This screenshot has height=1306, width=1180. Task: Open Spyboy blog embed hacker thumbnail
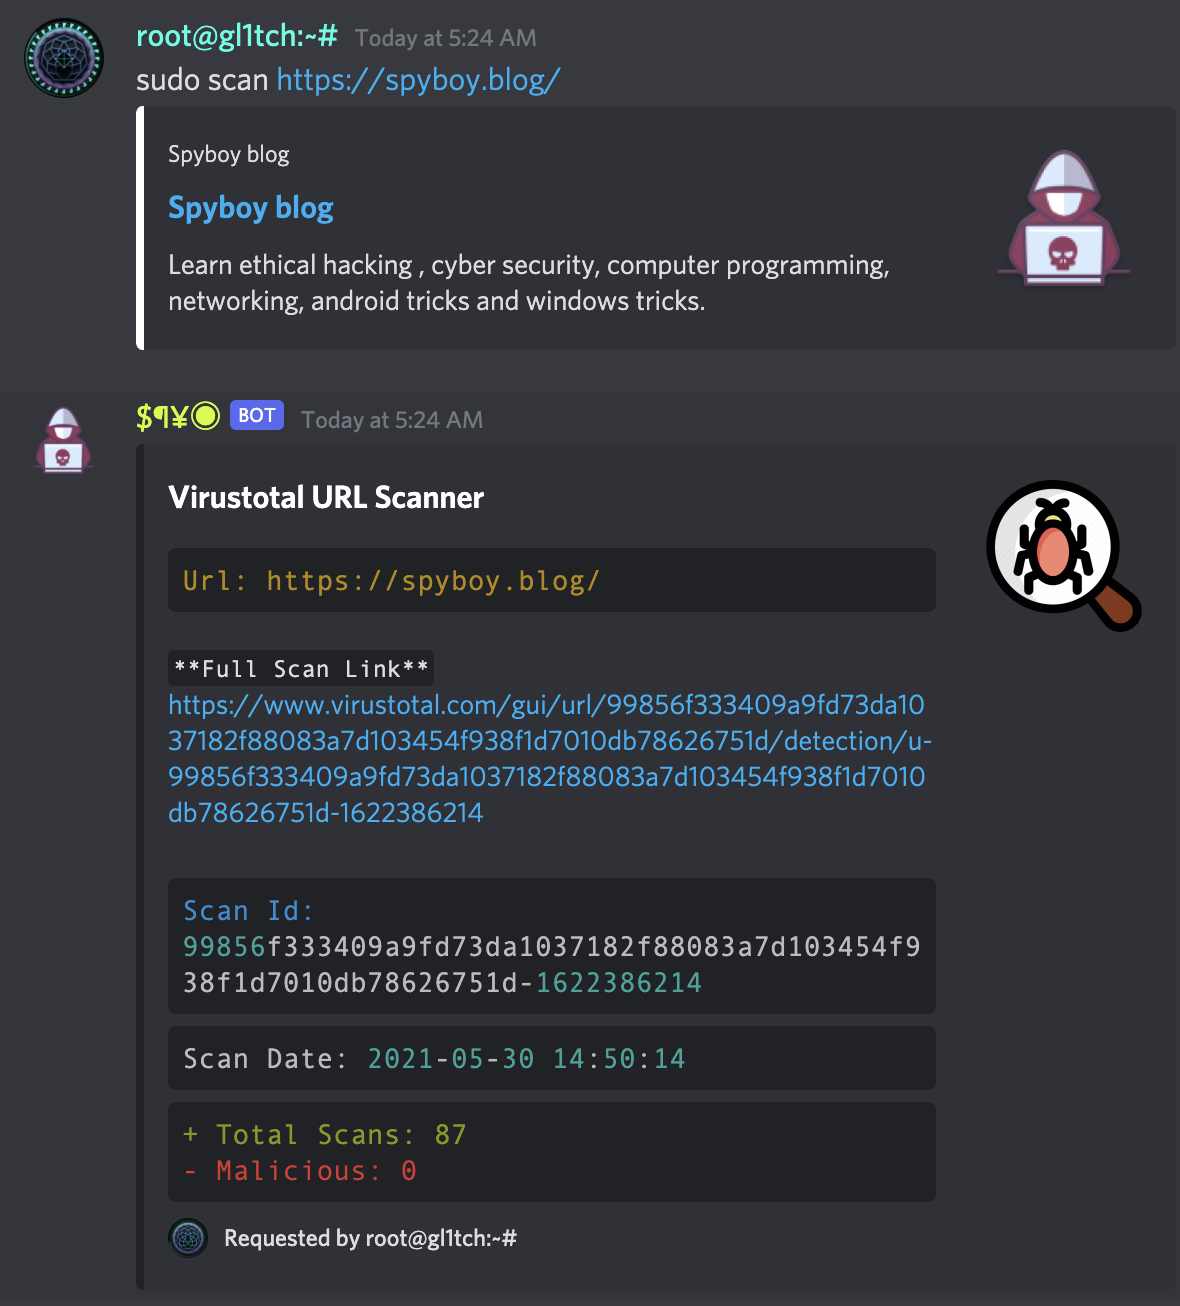(1064, 220)
